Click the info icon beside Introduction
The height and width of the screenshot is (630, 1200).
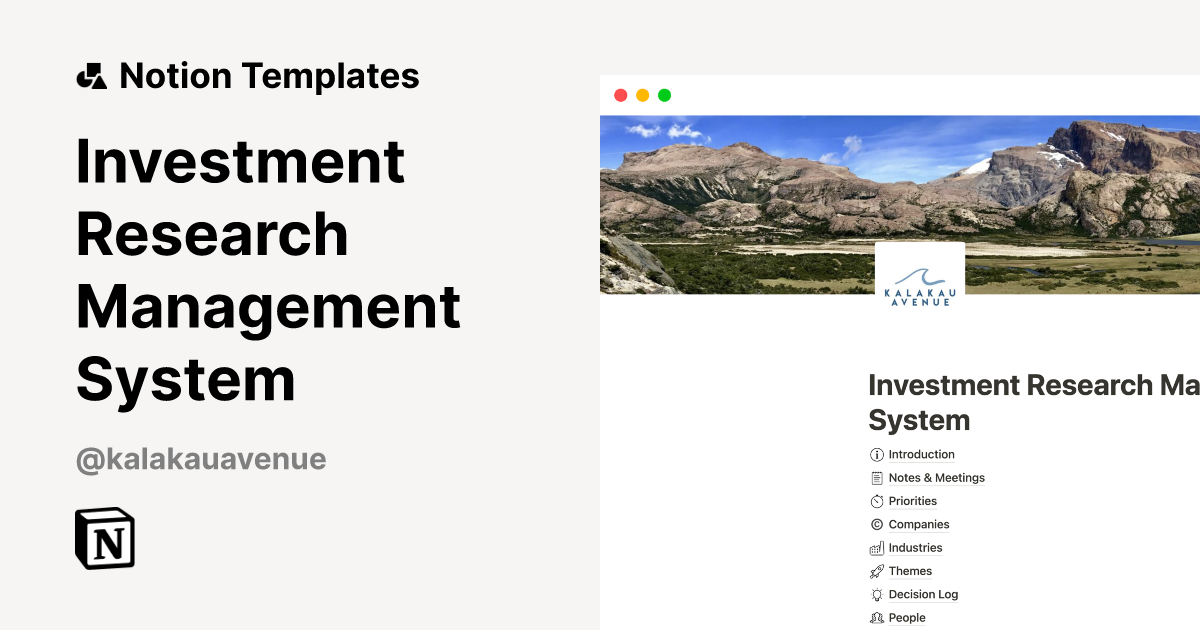coord(875,454)
